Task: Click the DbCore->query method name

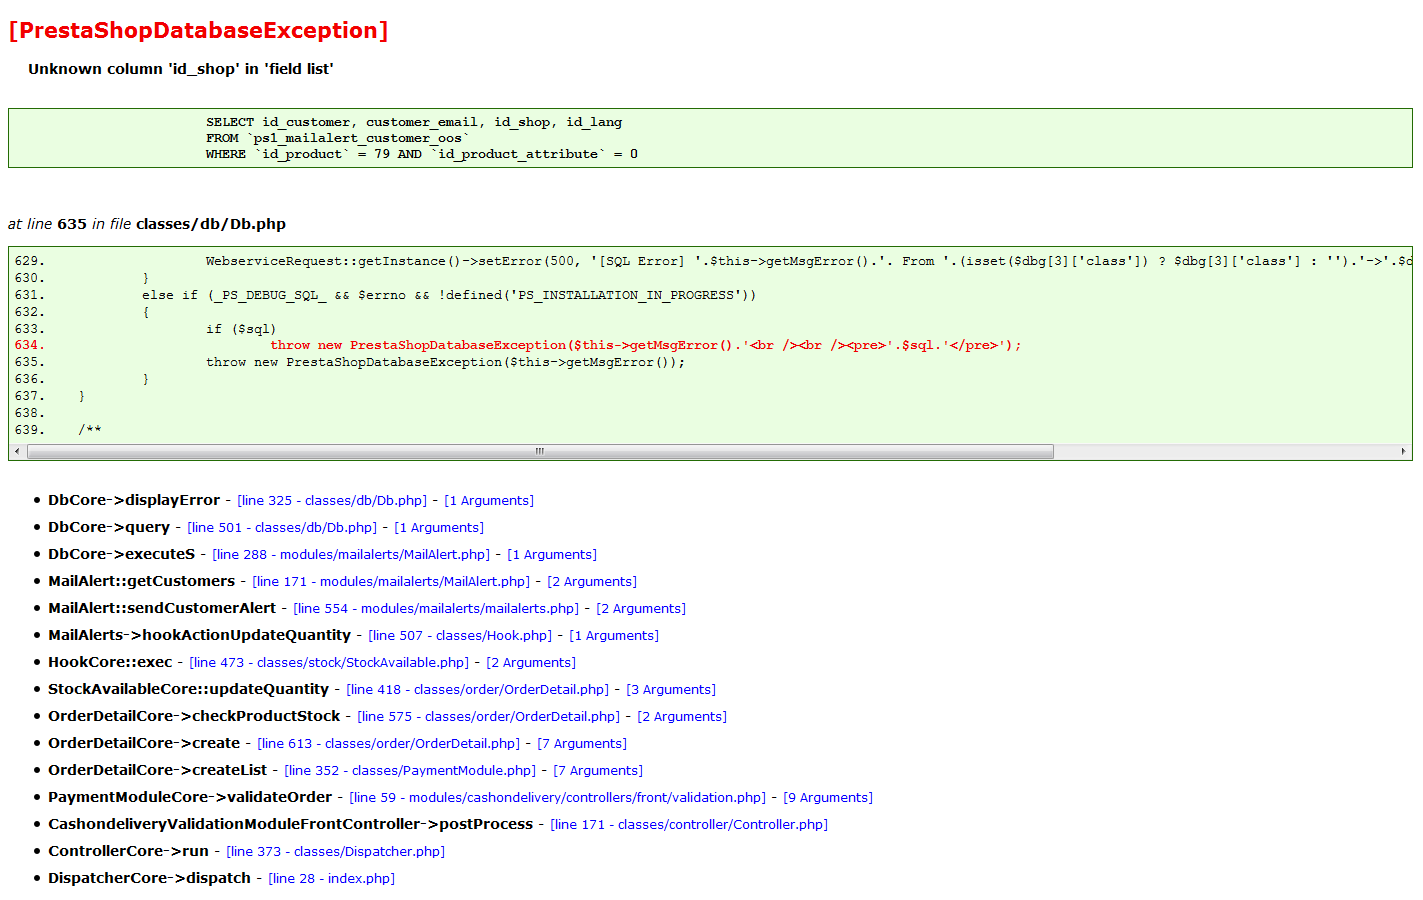Action: pyautogui.click(x=109, y=527)
